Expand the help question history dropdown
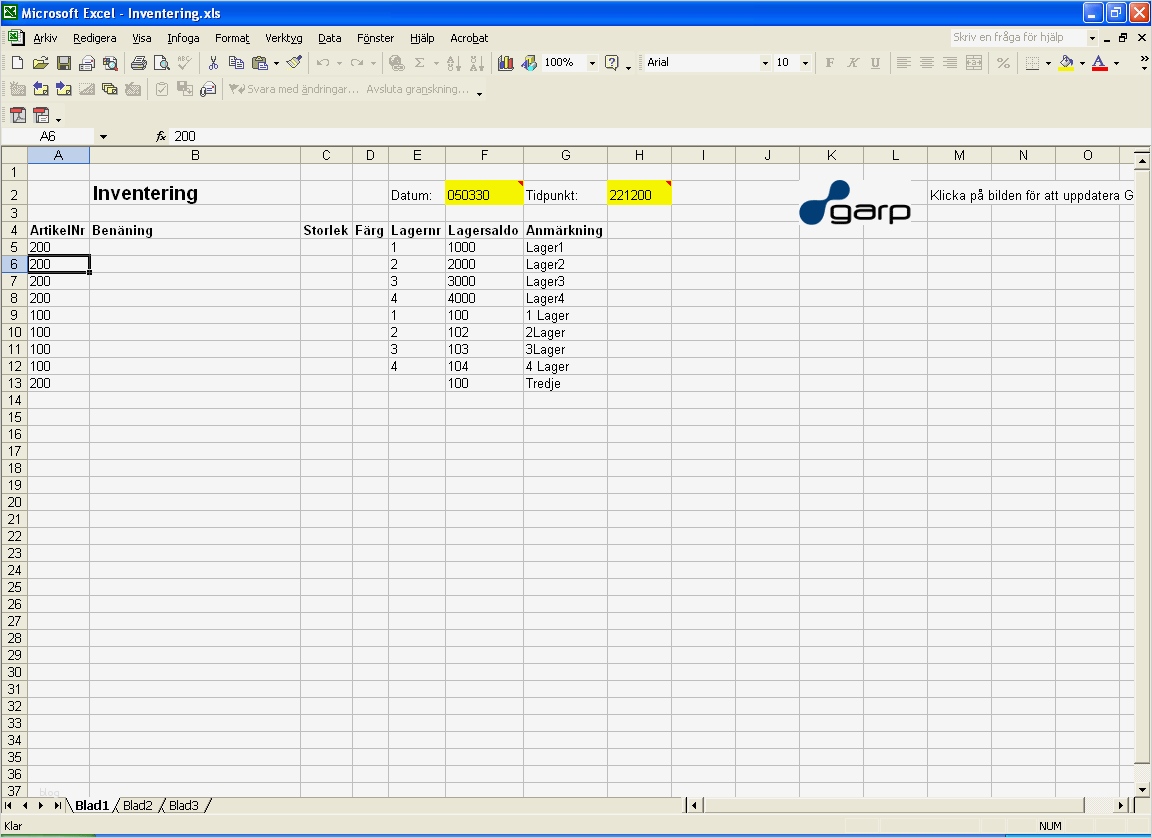The width and height of the screenshot is (1152, 838). 1092,37
